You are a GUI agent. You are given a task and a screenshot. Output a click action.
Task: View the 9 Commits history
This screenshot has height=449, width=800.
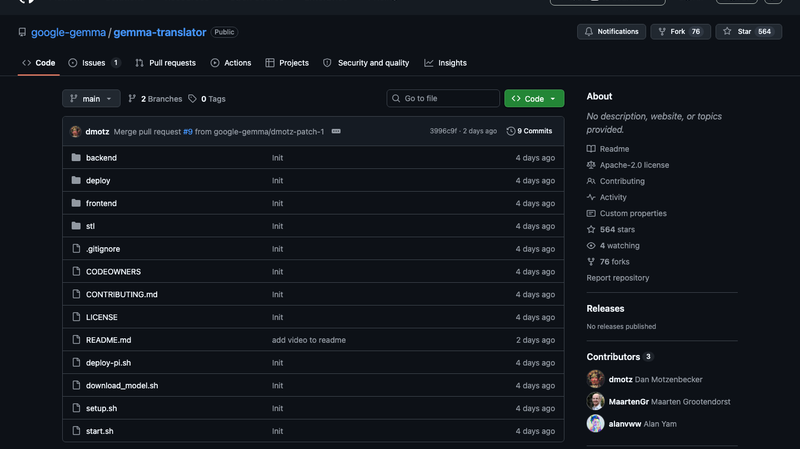coord(529,131)
